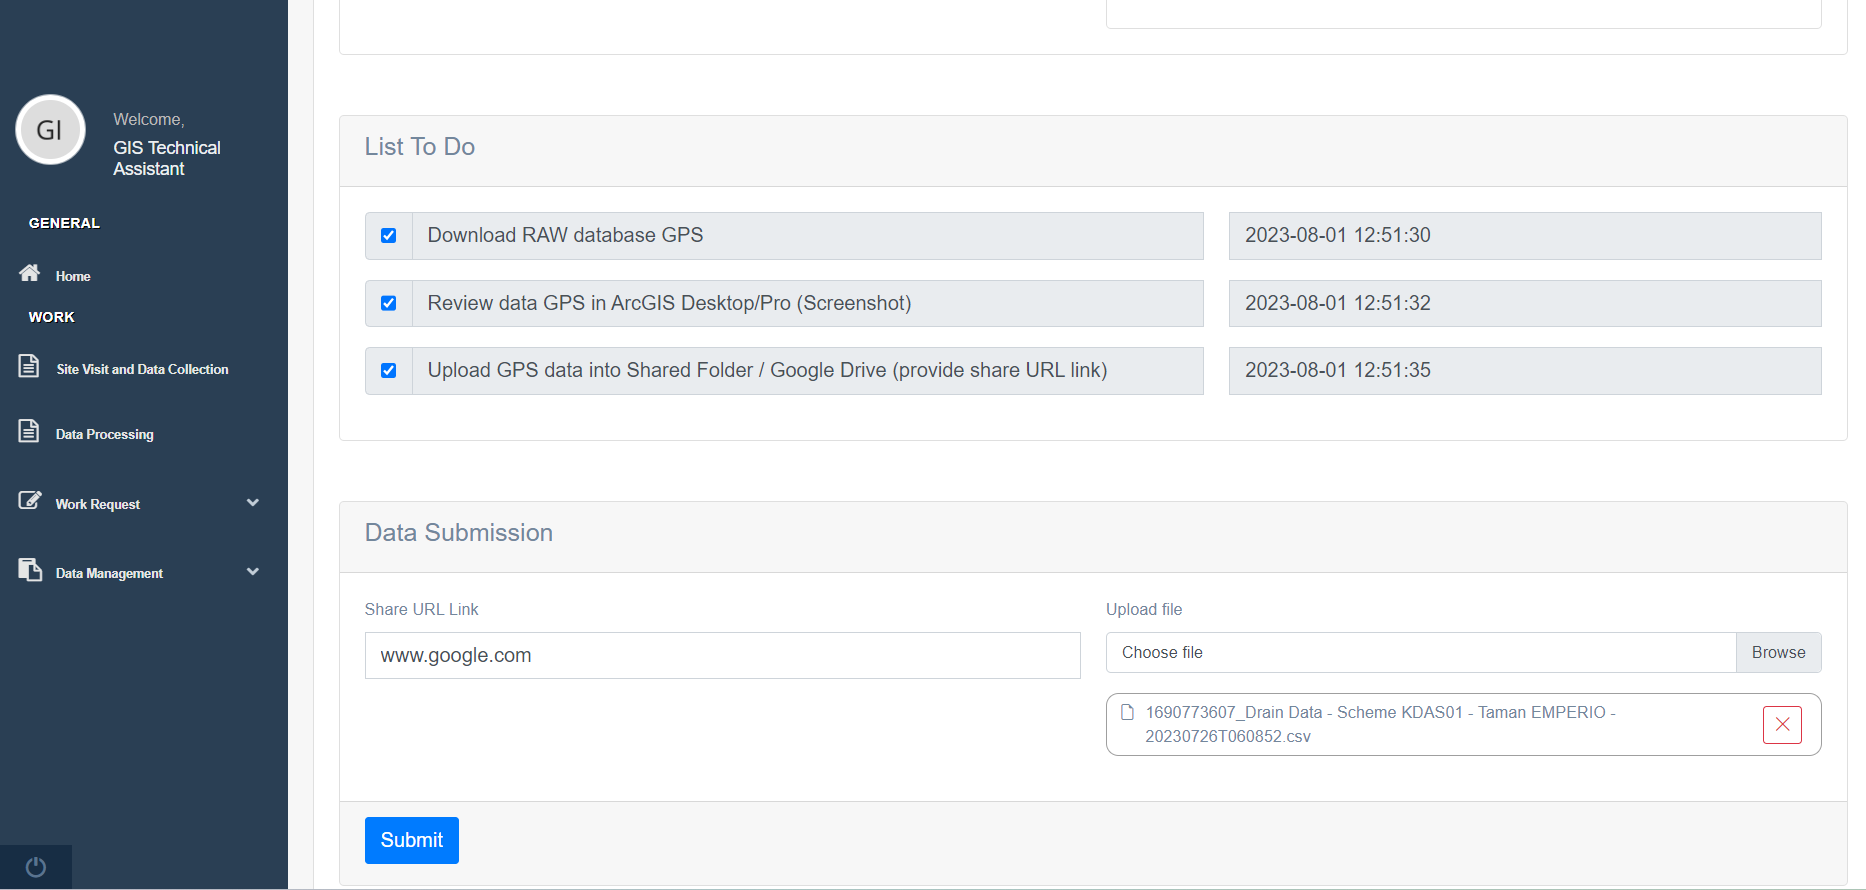Click the Site Visit document icon

coord(29,366)
